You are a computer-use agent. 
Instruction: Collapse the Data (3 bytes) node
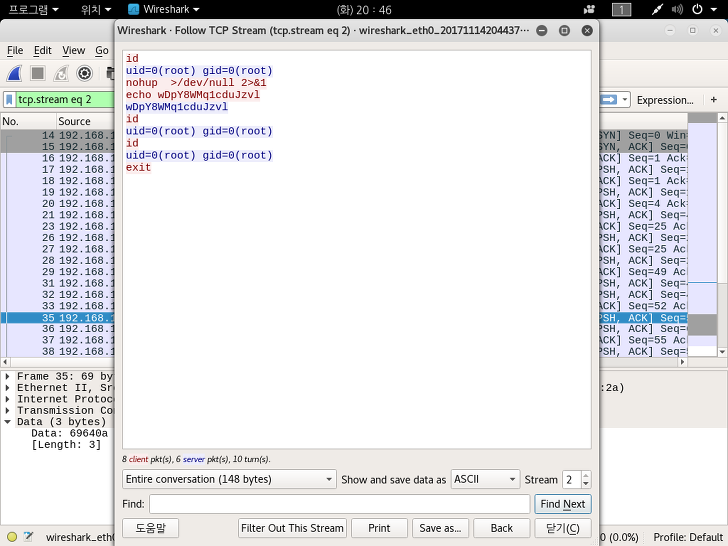point(7,422)
